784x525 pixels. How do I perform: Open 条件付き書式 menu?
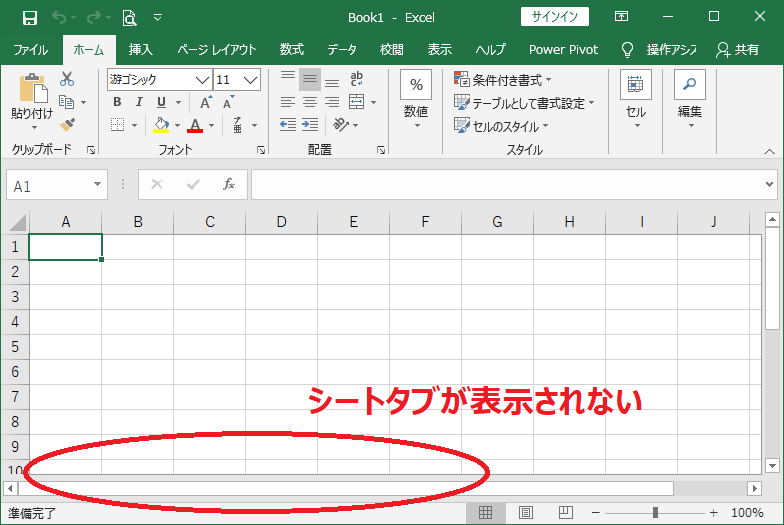click(x=502, y=80)
